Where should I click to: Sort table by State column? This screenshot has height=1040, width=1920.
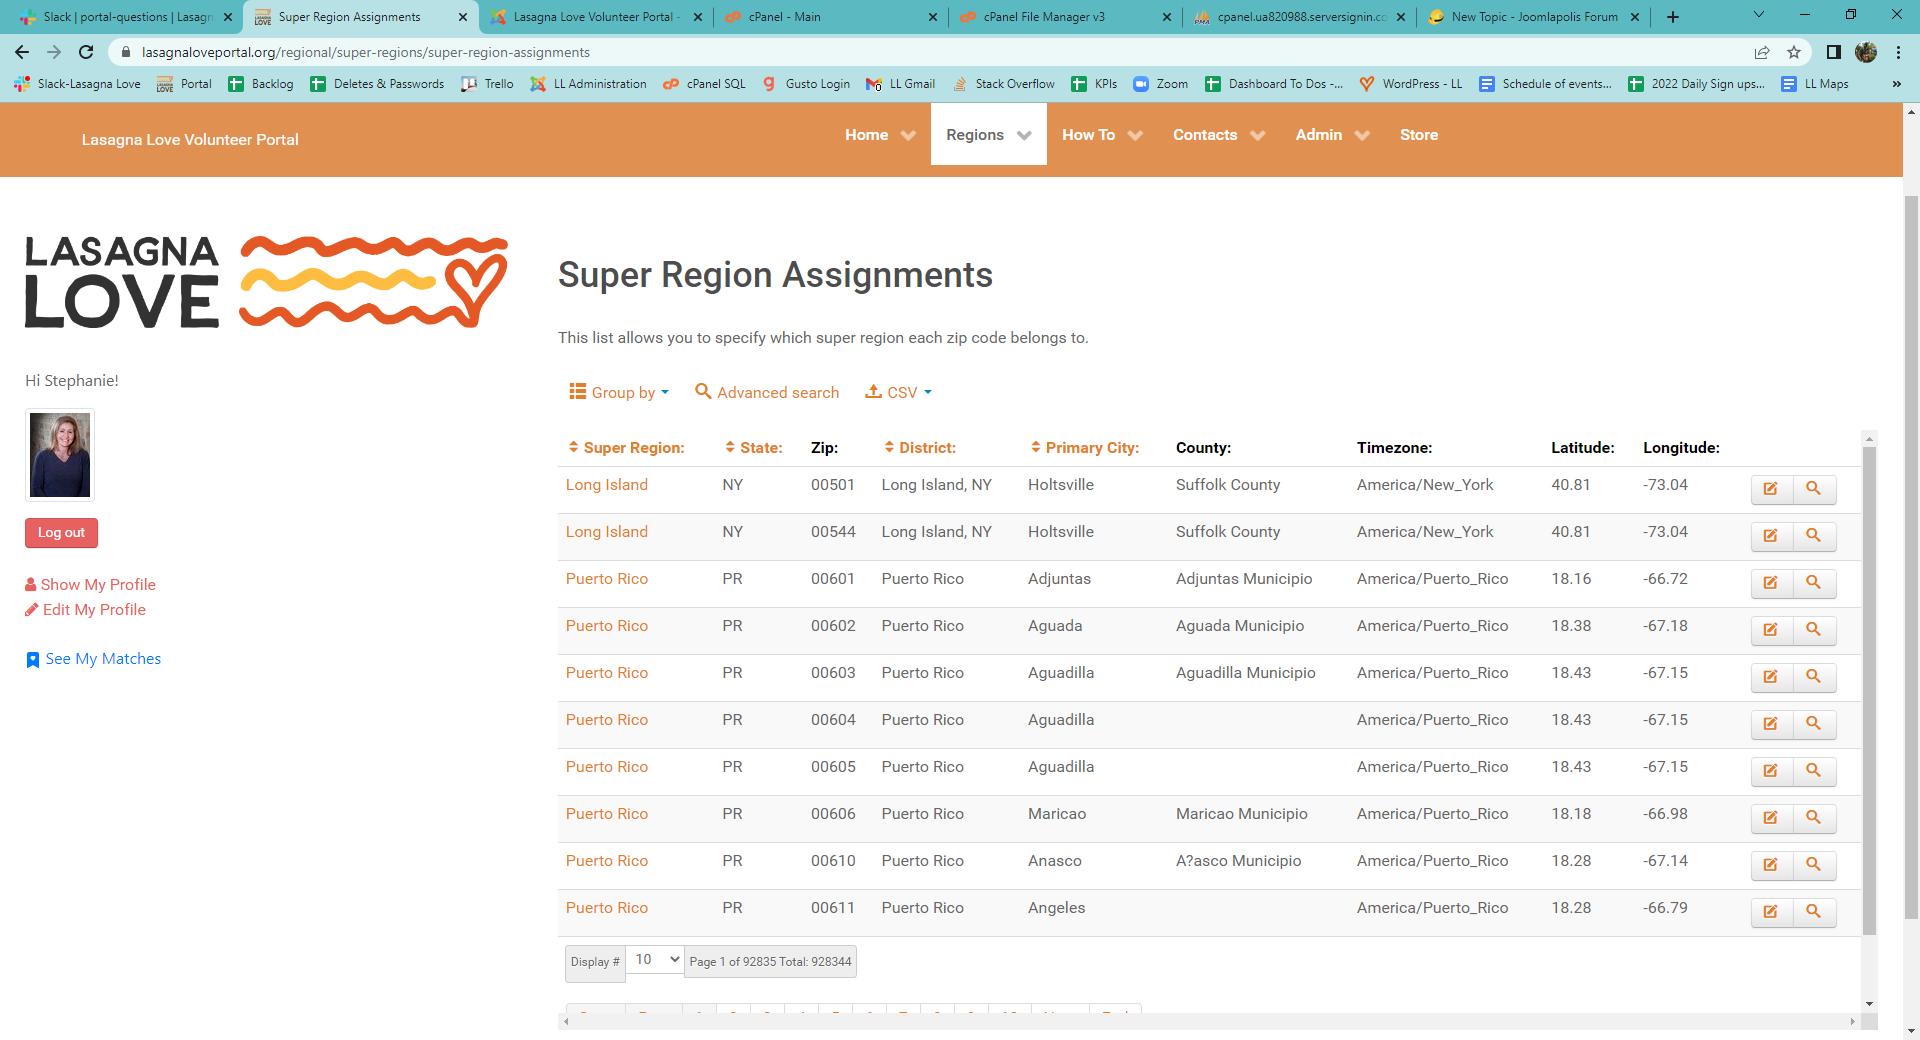(754, 448)
